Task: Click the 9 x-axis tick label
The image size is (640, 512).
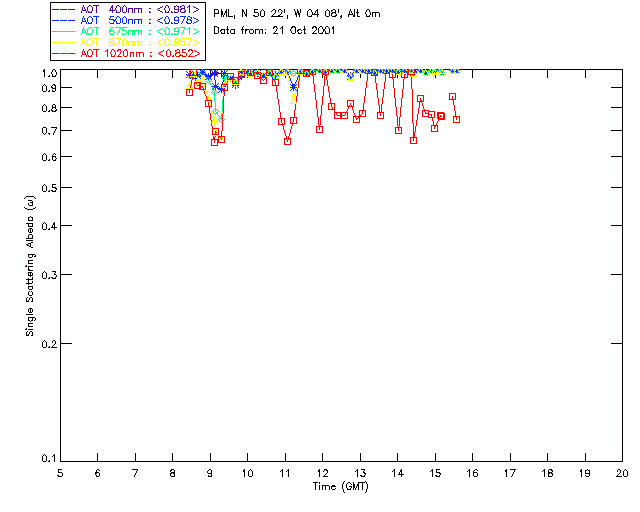Action: coord(210,473)
